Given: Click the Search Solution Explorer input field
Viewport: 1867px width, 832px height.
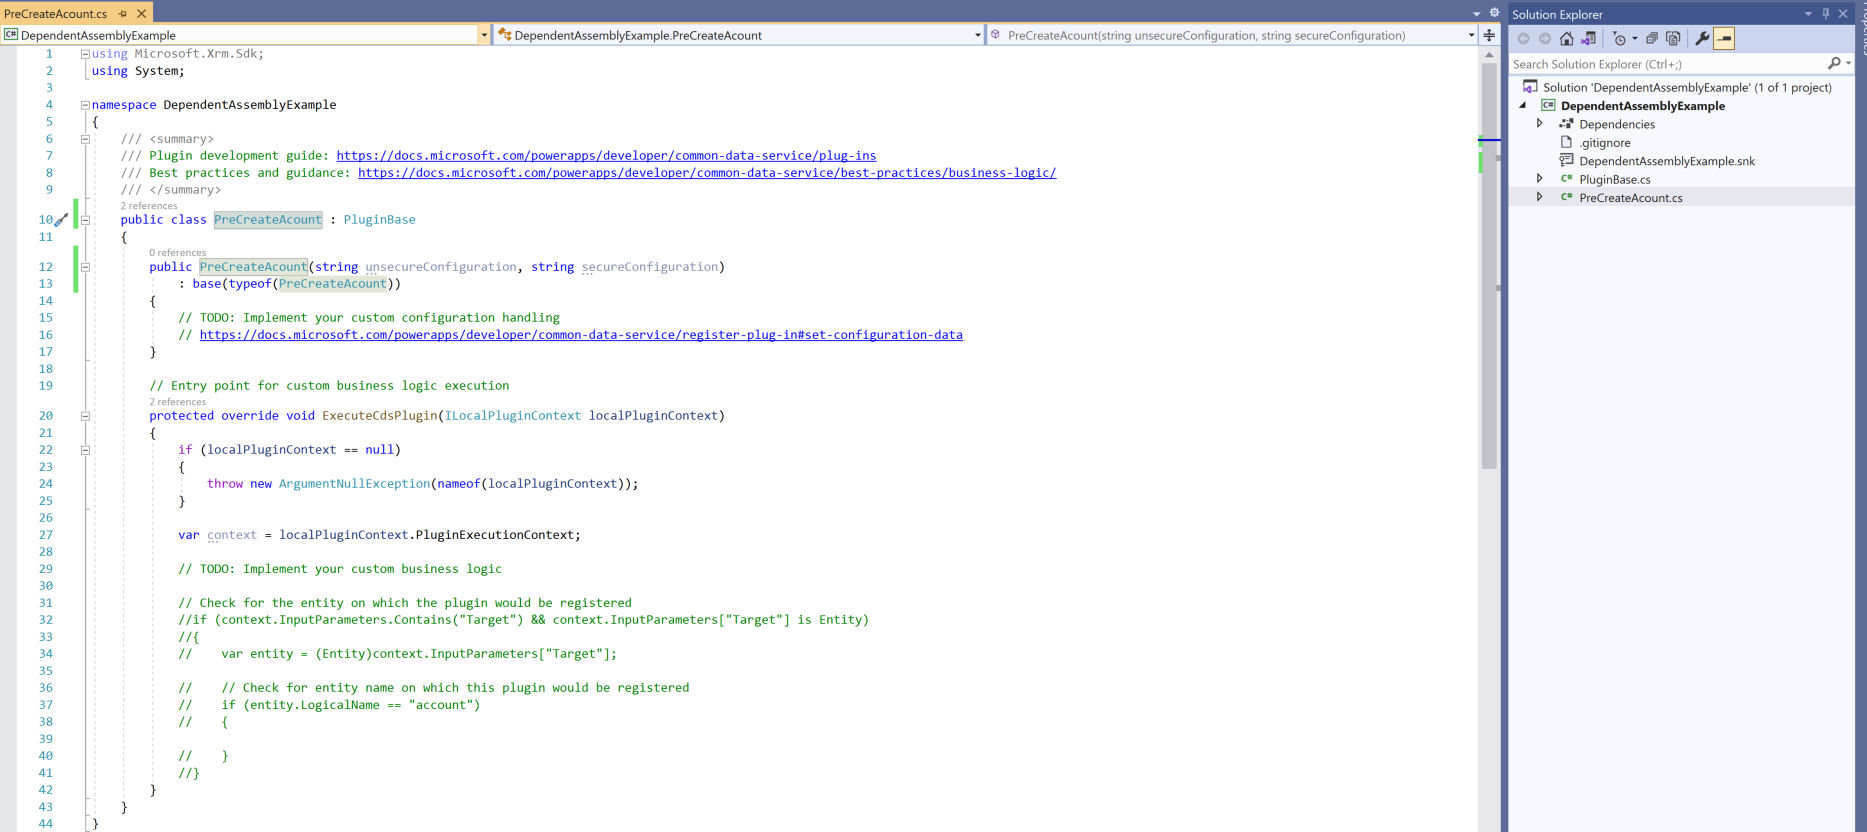Looking at the screenshot, I should click(x=1667, y=64).
